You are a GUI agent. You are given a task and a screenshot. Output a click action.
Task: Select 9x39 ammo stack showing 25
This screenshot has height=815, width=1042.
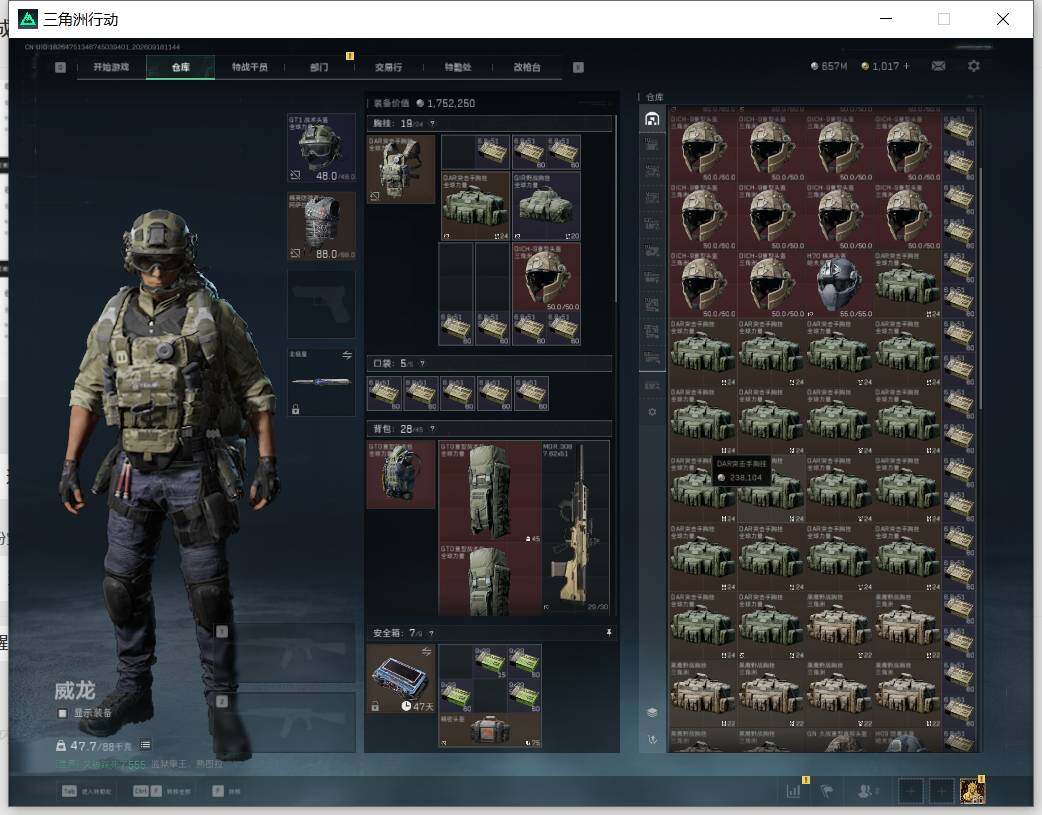pos(490,661)
